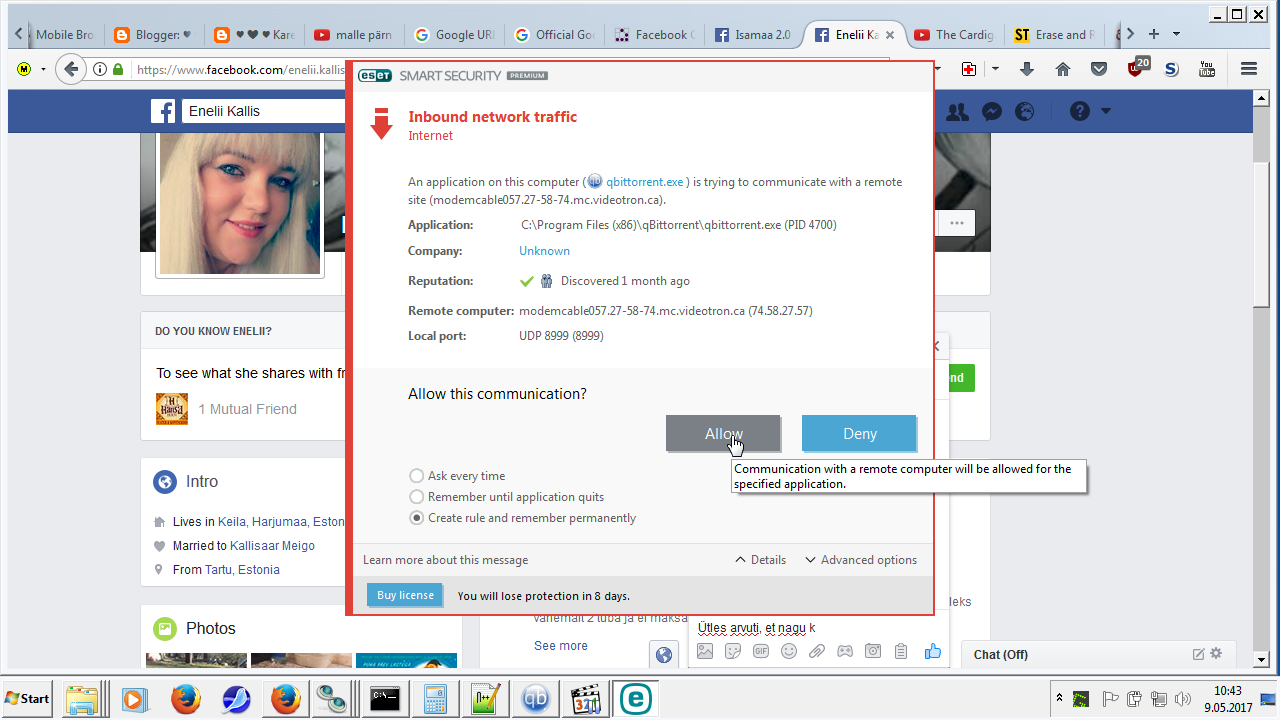
Task: Click the browser back button
Action: point(70,69)
